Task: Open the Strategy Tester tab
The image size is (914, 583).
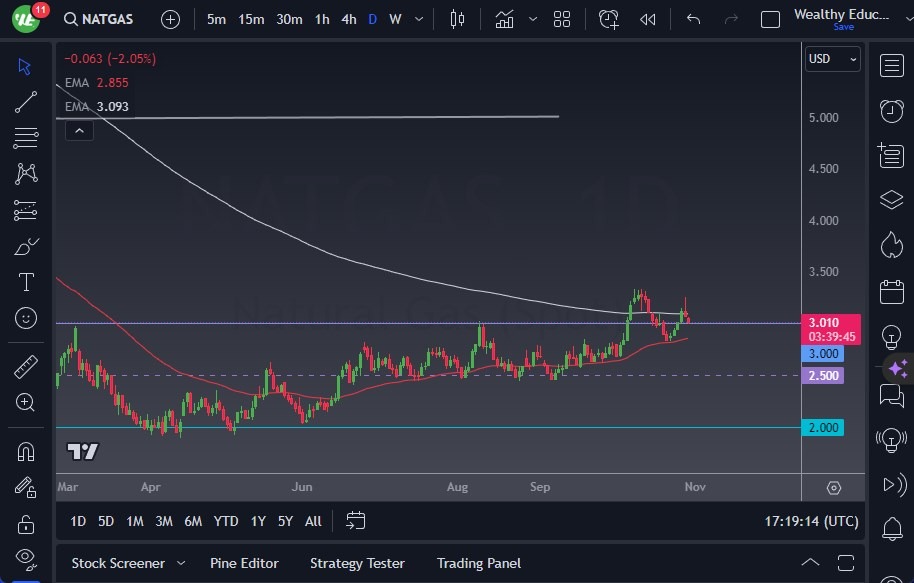Action: [357, 563]
